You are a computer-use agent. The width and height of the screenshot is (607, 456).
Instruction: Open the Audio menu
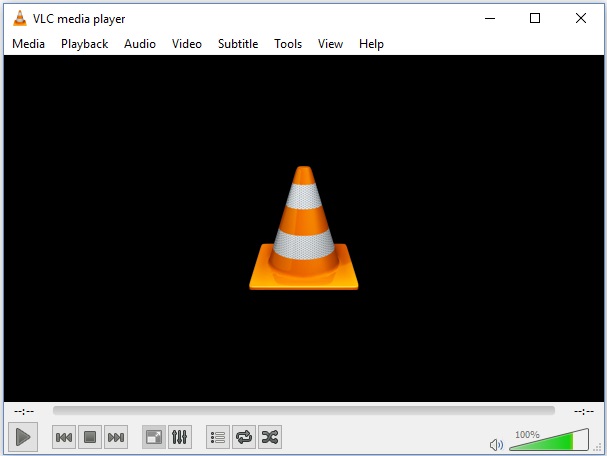click(x=140, y=44)
